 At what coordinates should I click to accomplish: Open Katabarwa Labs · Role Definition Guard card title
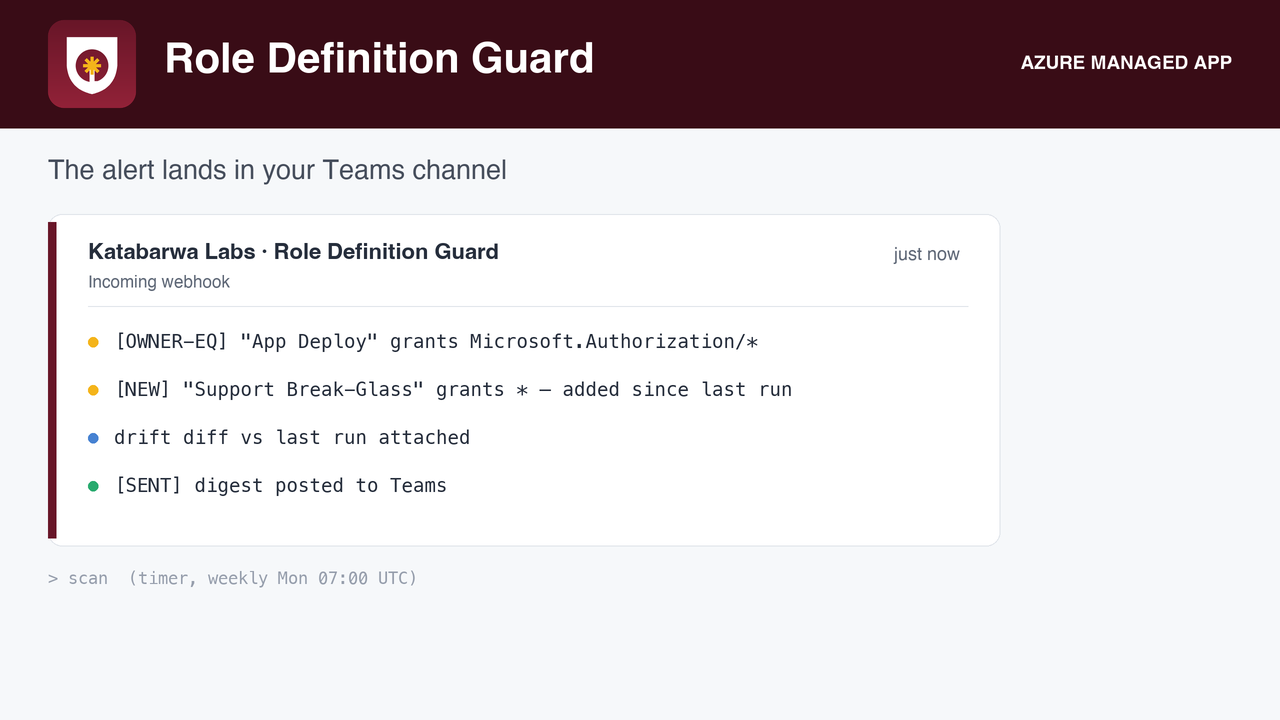coord(293,252)
